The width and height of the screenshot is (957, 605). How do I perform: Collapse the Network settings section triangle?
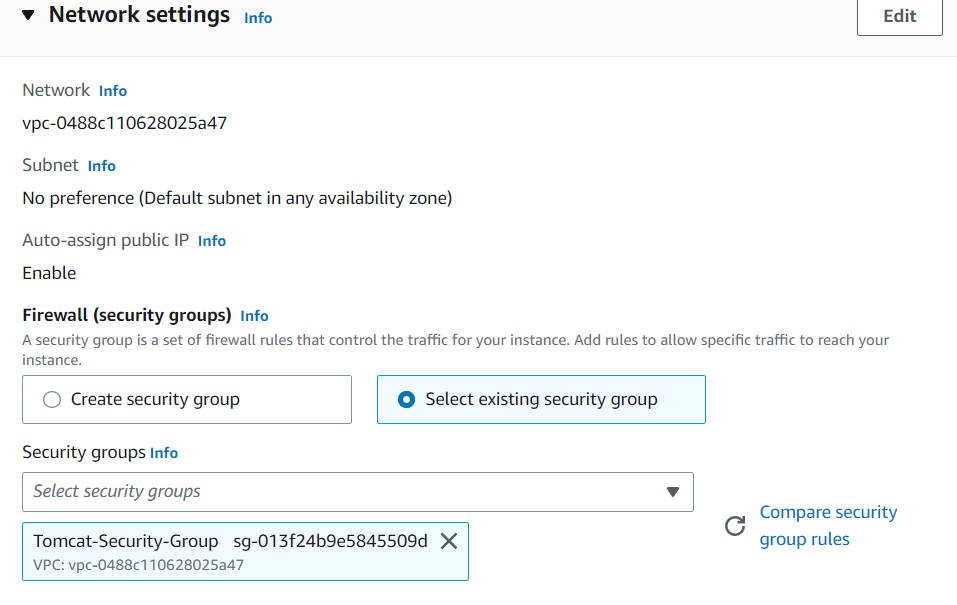pyautogui.click(x=28, y=15)
